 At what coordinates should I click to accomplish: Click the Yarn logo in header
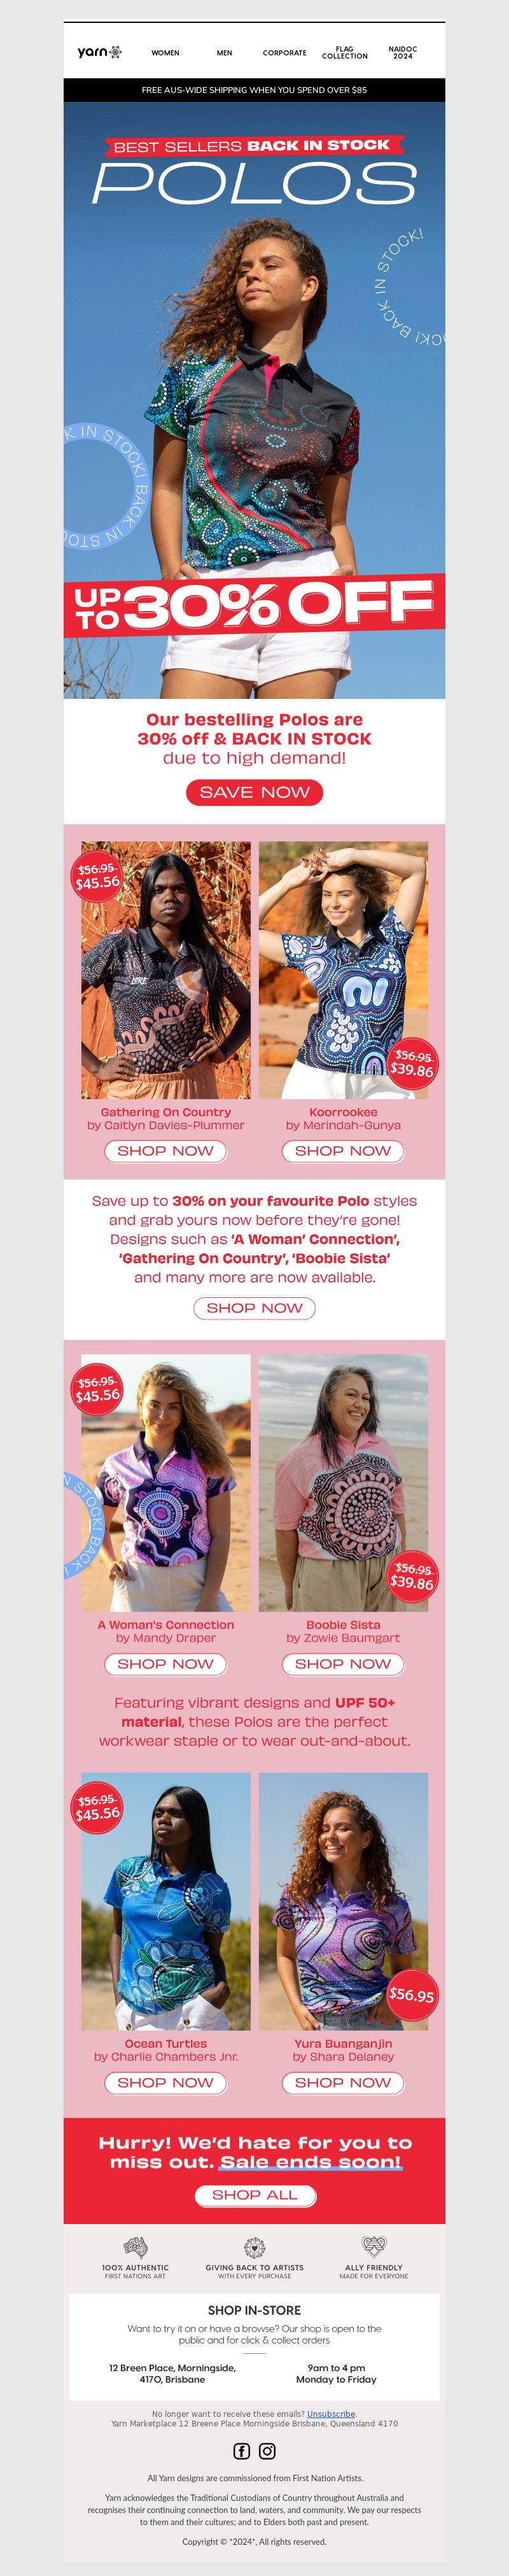pos(99,52)
